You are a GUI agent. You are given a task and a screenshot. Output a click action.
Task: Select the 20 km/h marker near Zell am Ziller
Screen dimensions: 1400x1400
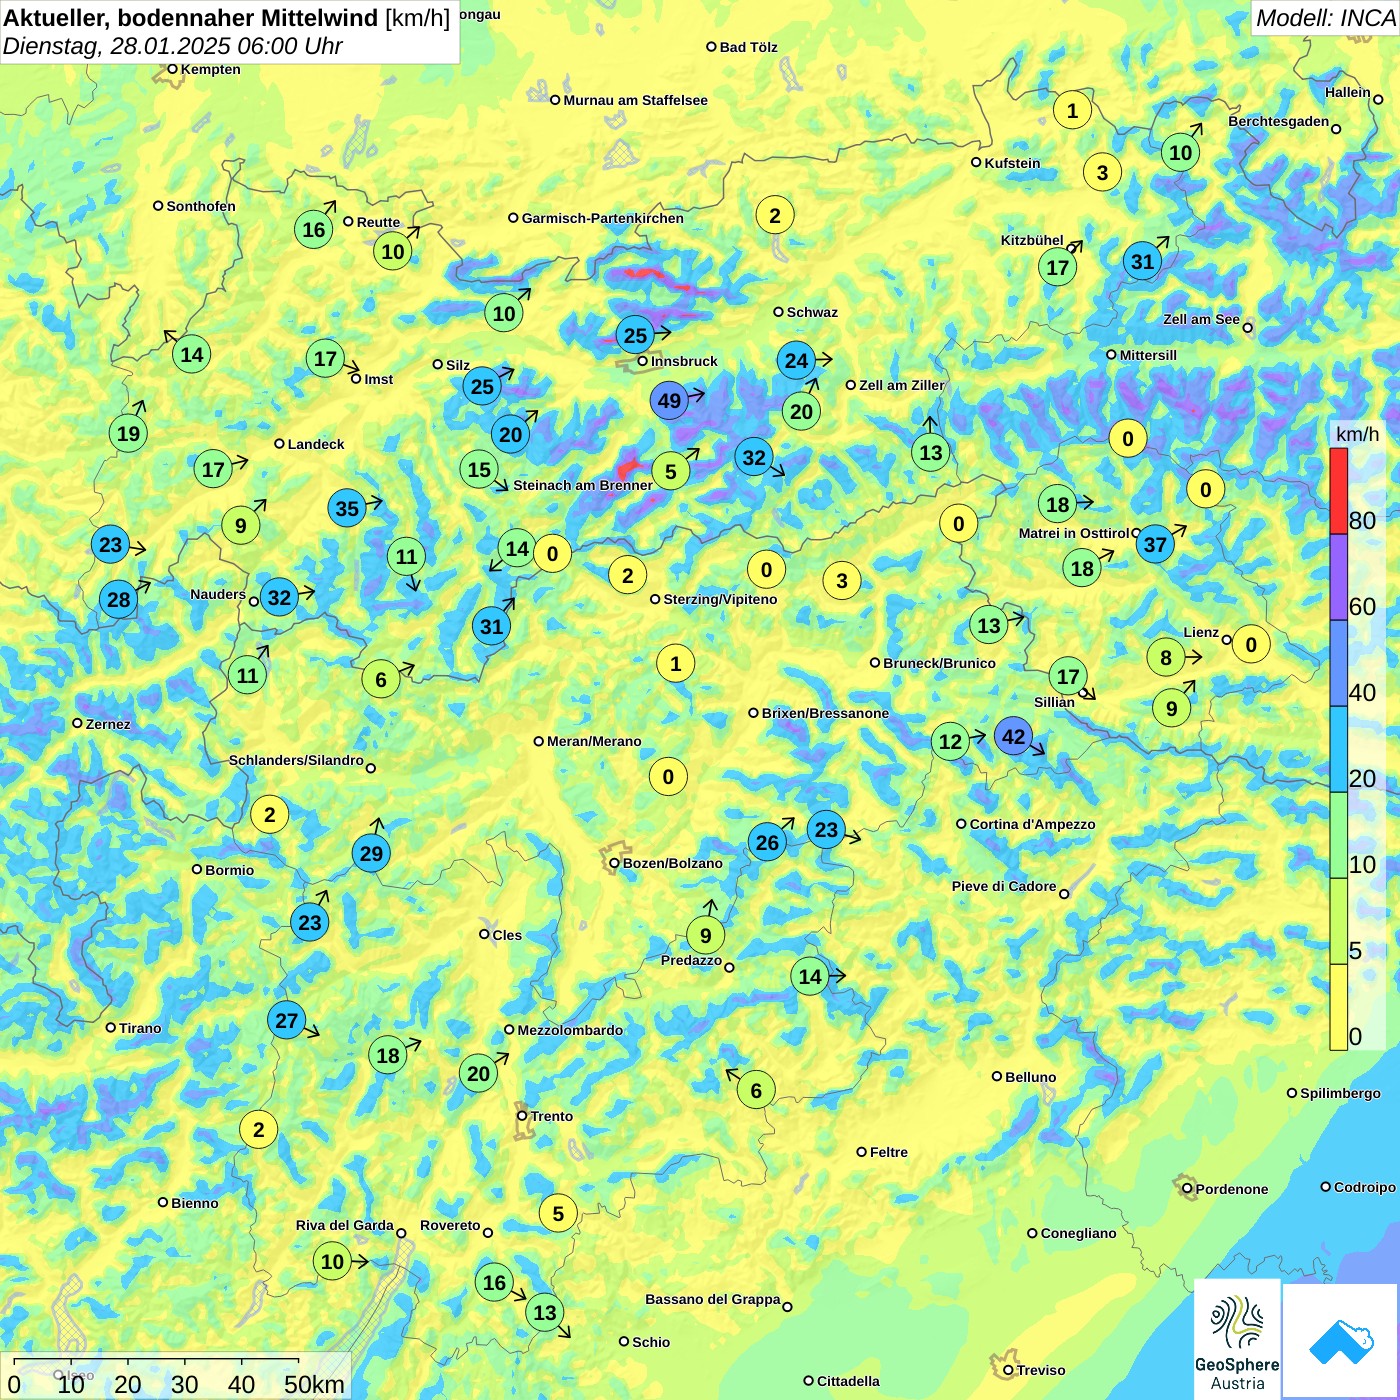[x=801, y=411]
